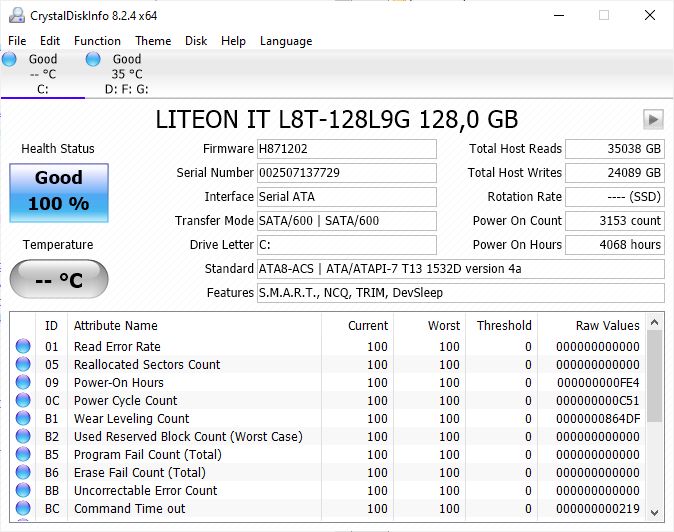The height and width of the screenshot is (532, 674).
Task: Click the Health Status label
Action: 58,149
